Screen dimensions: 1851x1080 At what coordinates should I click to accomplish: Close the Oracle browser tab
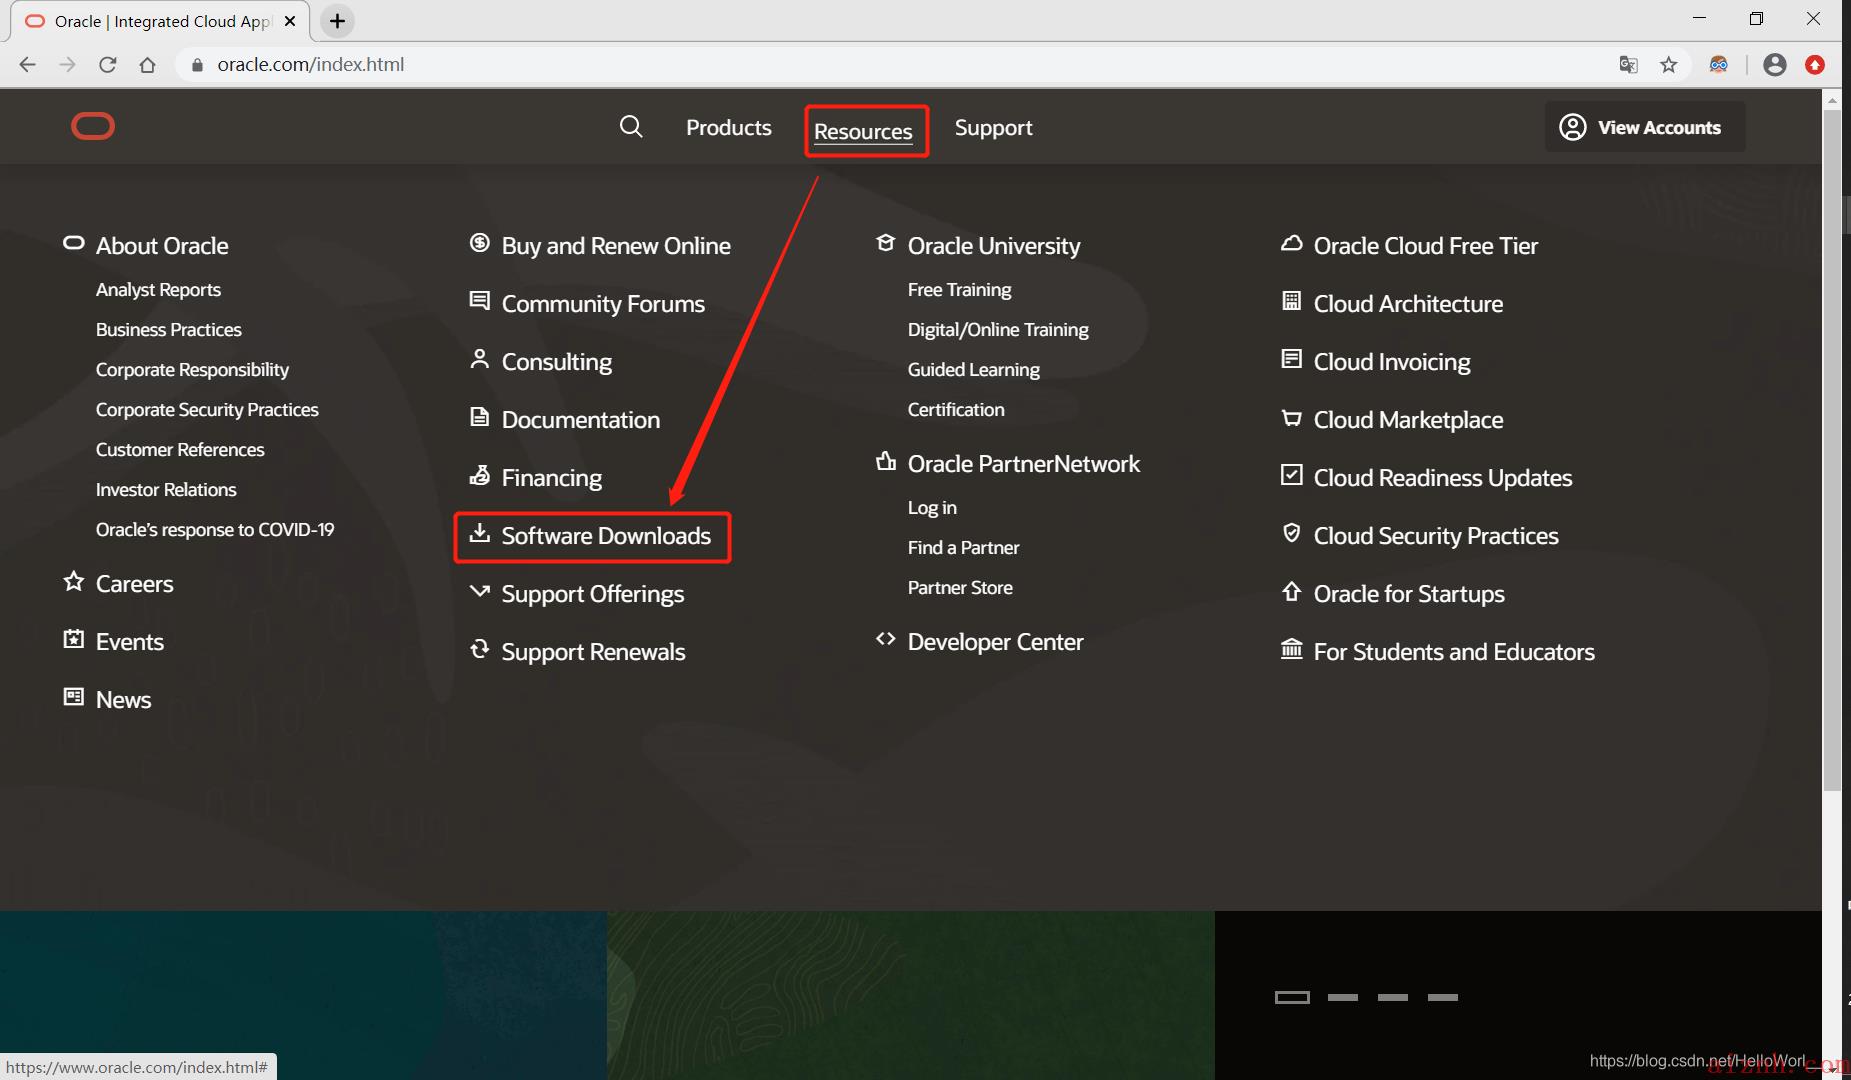290,21
